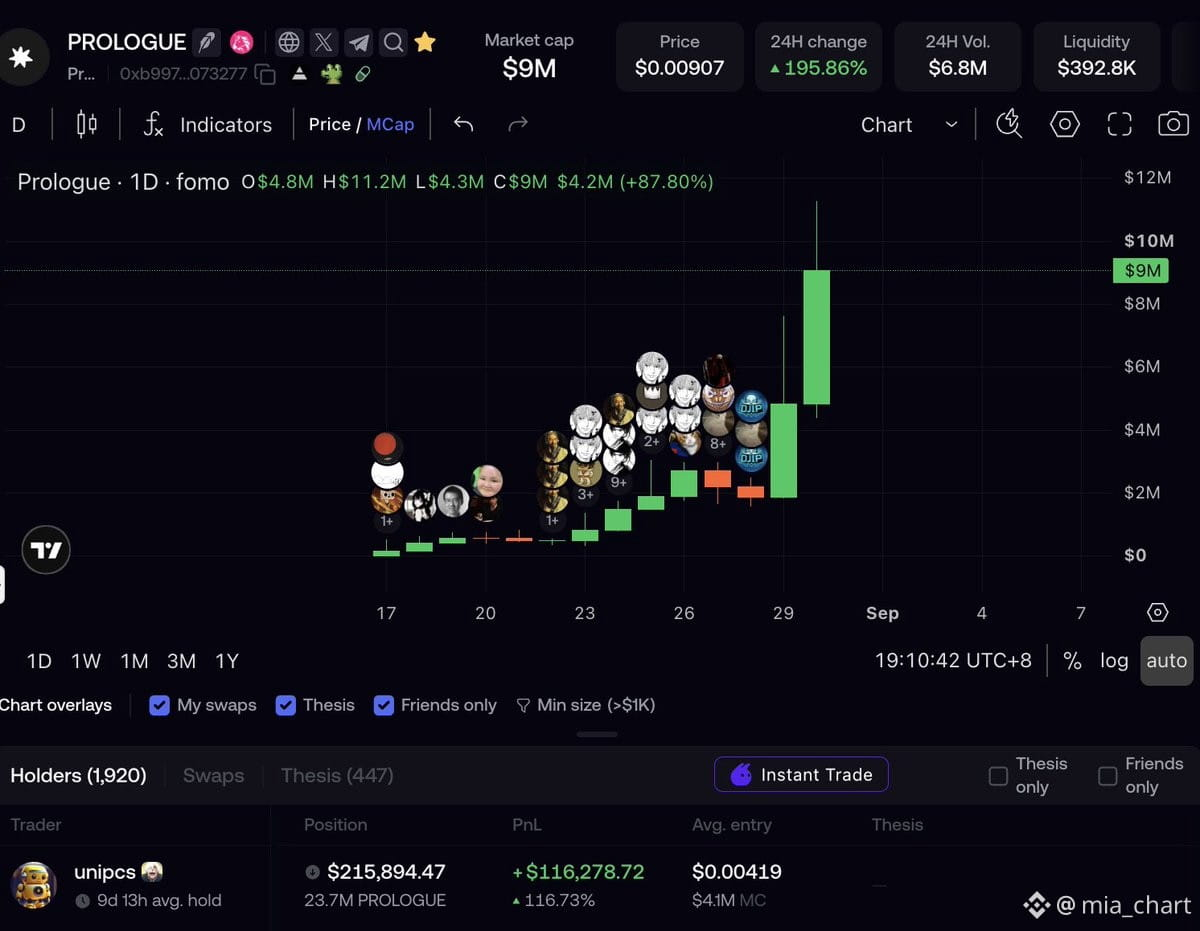Click the red circle trader marker on Aug 17

coord(387,446)
